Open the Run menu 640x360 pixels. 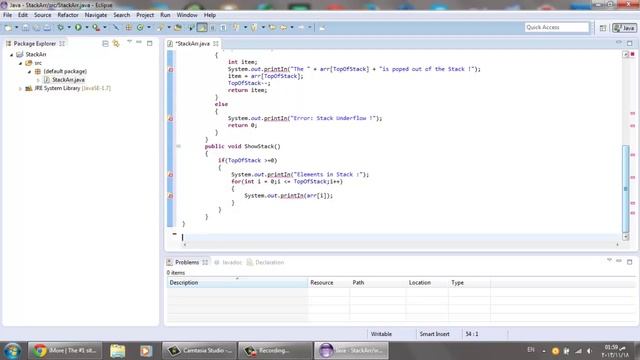pyautogui.click(x=165, y=15)
